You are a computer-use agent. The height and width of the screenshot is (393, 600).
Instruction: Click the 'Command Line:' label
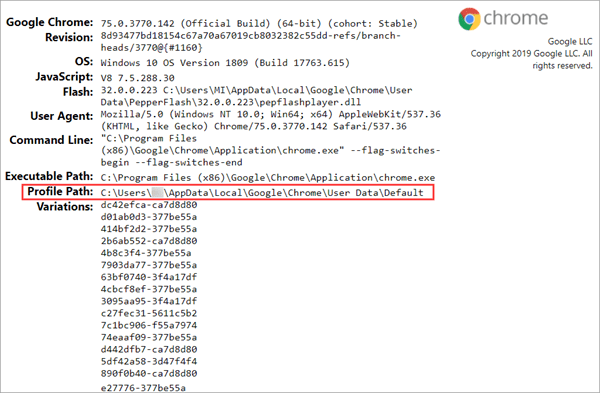[x=51, y=140]
